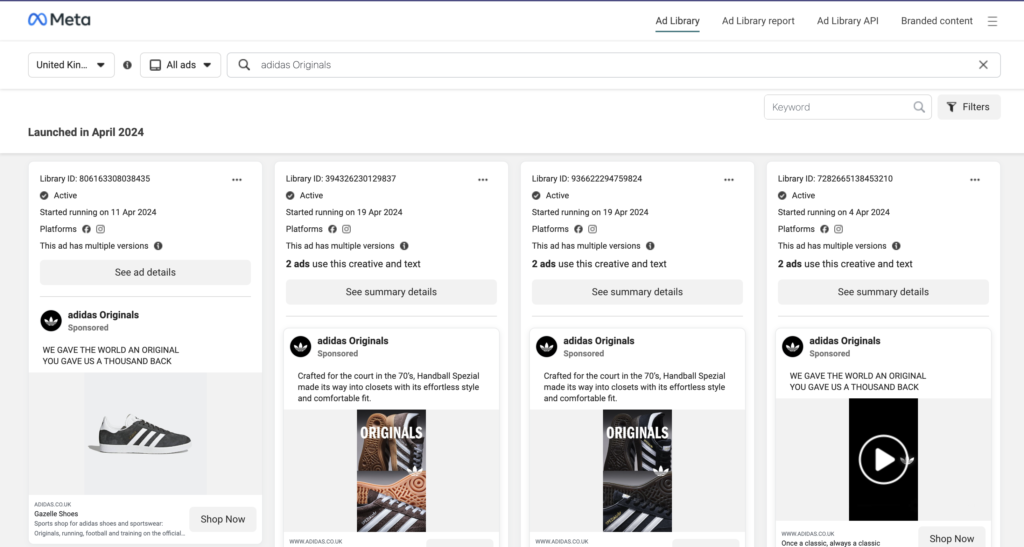Click Instagram platform icon on ad 806163308038435

[x=101, y=229]
